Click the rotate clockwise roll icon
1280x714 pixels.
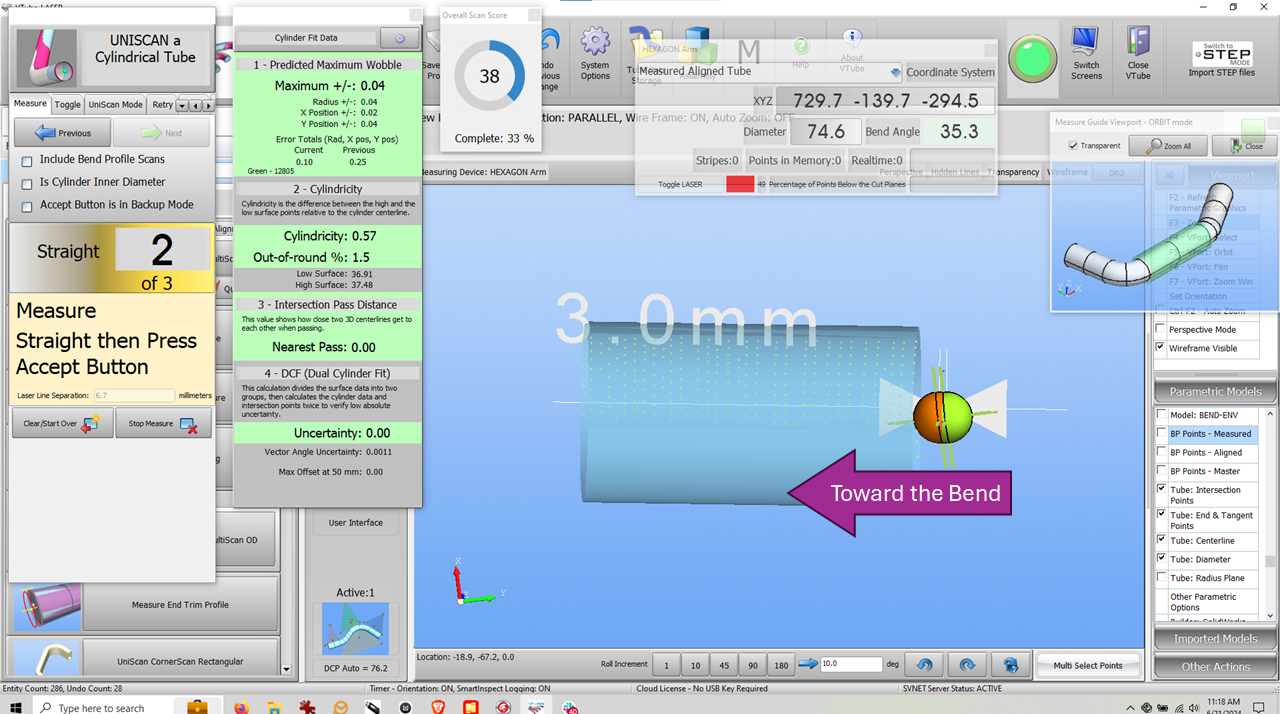click(x=967, y=664)
